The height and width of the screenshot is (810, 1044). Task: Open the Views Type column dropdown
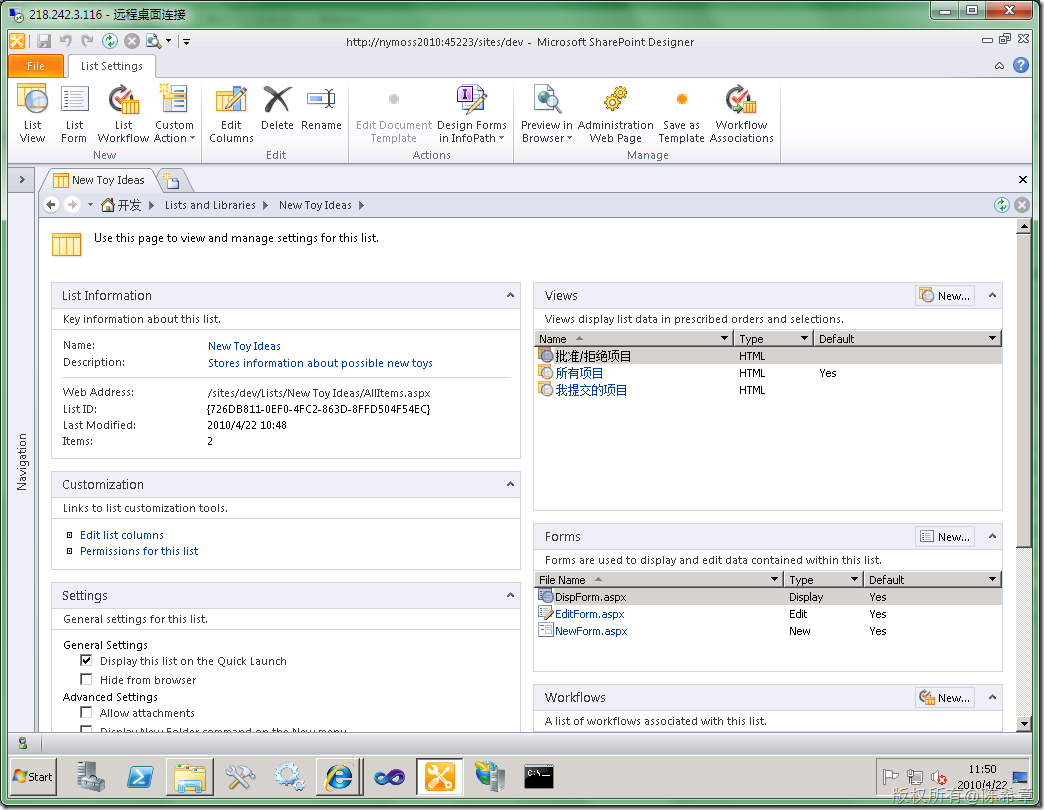(x=804, y=338)
